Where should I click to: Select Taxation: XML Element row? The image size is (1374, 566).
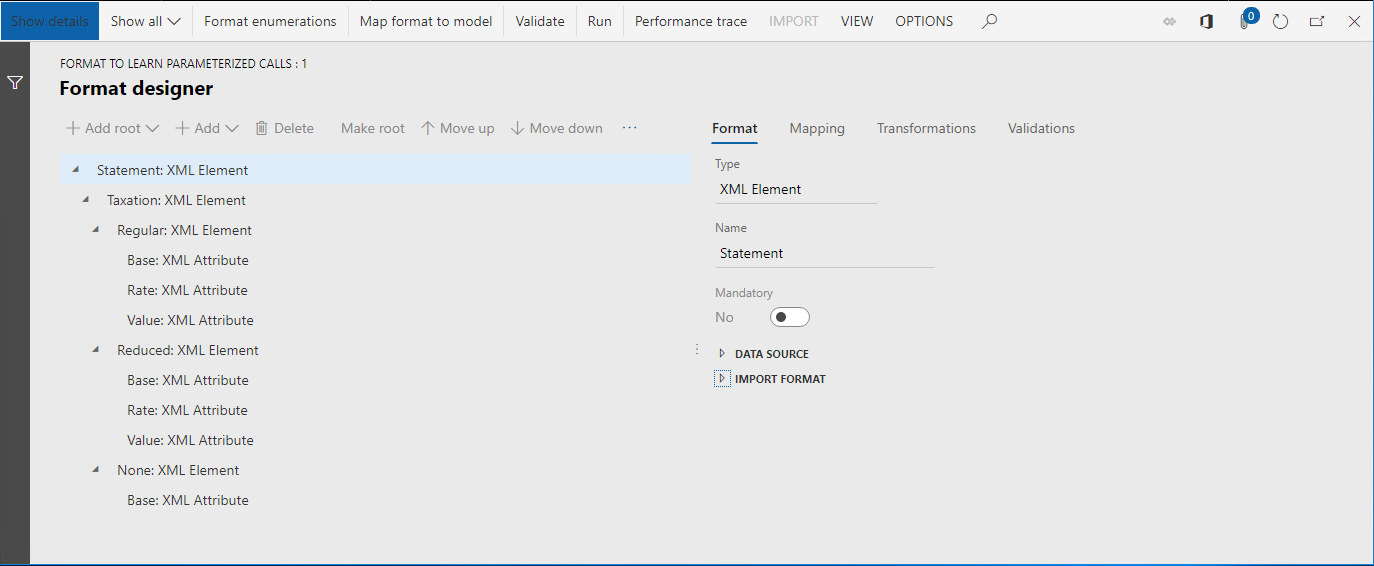[x=376, y=200]
